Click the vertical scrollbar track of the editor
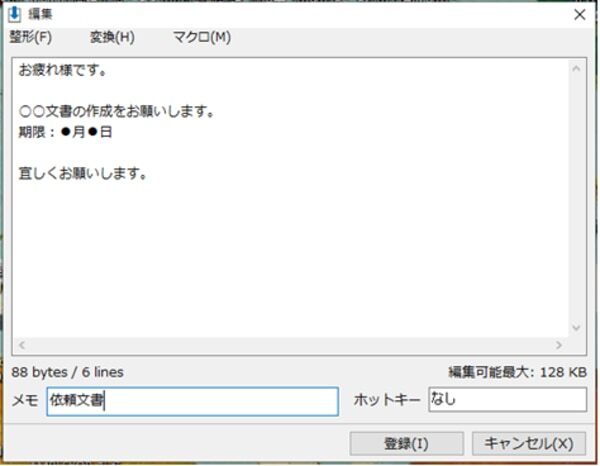The width and height of the screenshot is (600, 466). pos(576,200)
